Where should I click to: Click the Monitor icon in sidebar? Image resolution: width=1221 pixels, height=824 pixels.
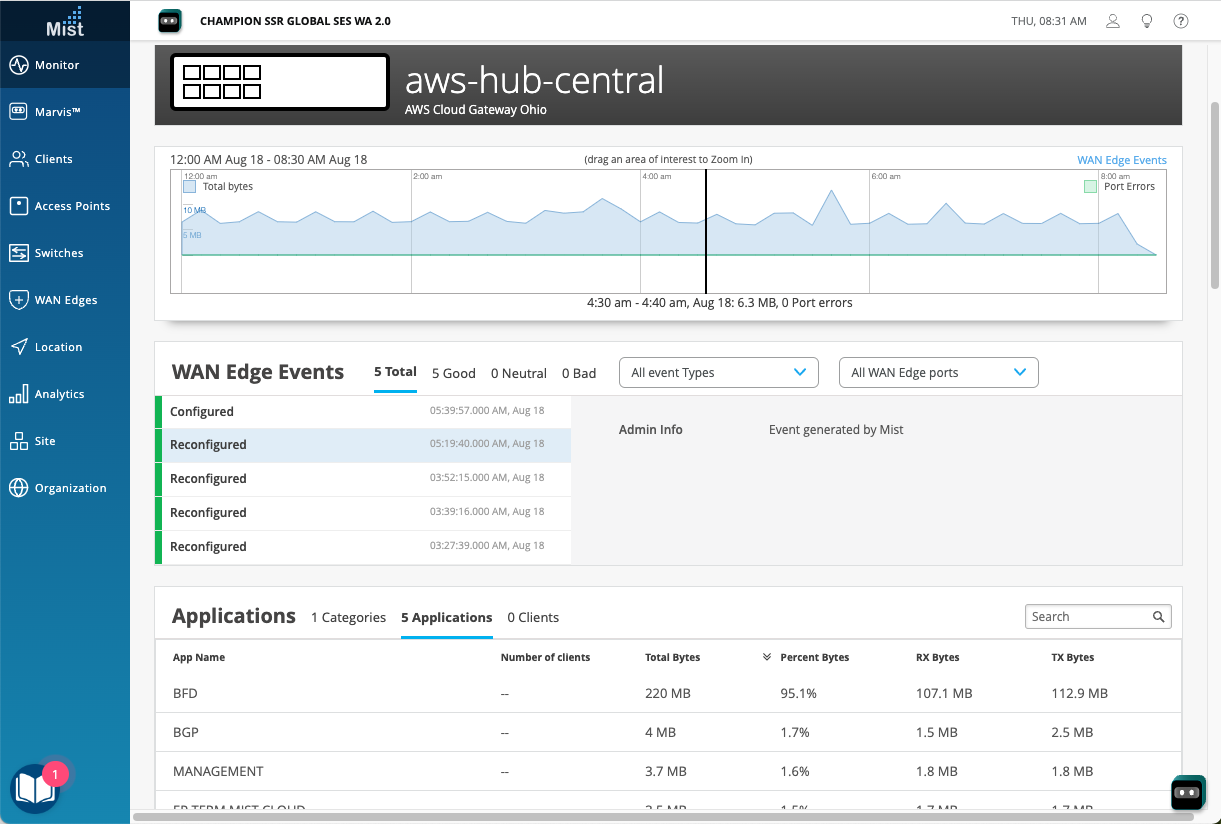click(x=18, y=65)
